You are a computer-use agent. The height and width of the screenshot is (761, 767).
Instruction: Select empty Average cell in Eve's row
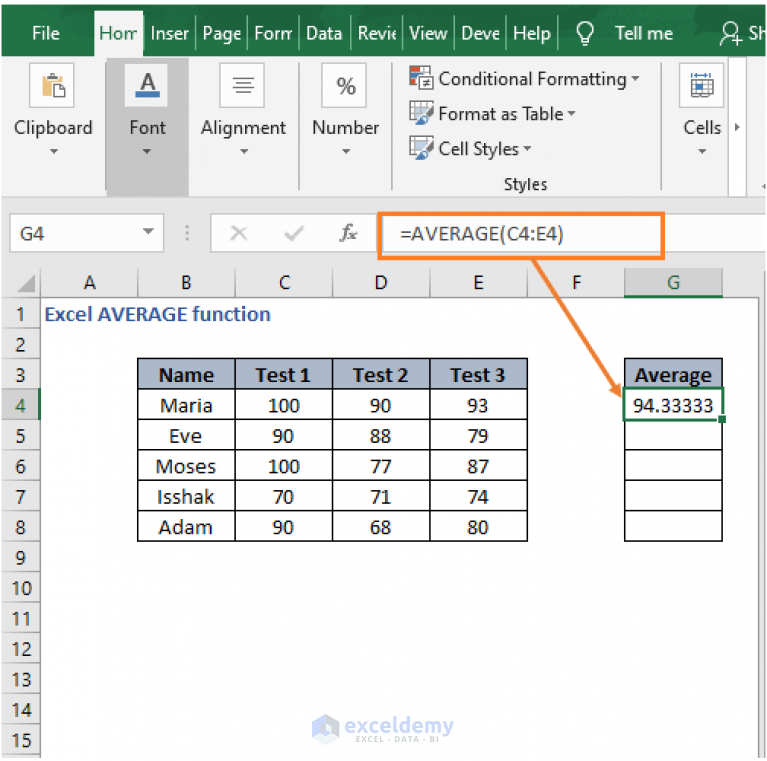673,435
